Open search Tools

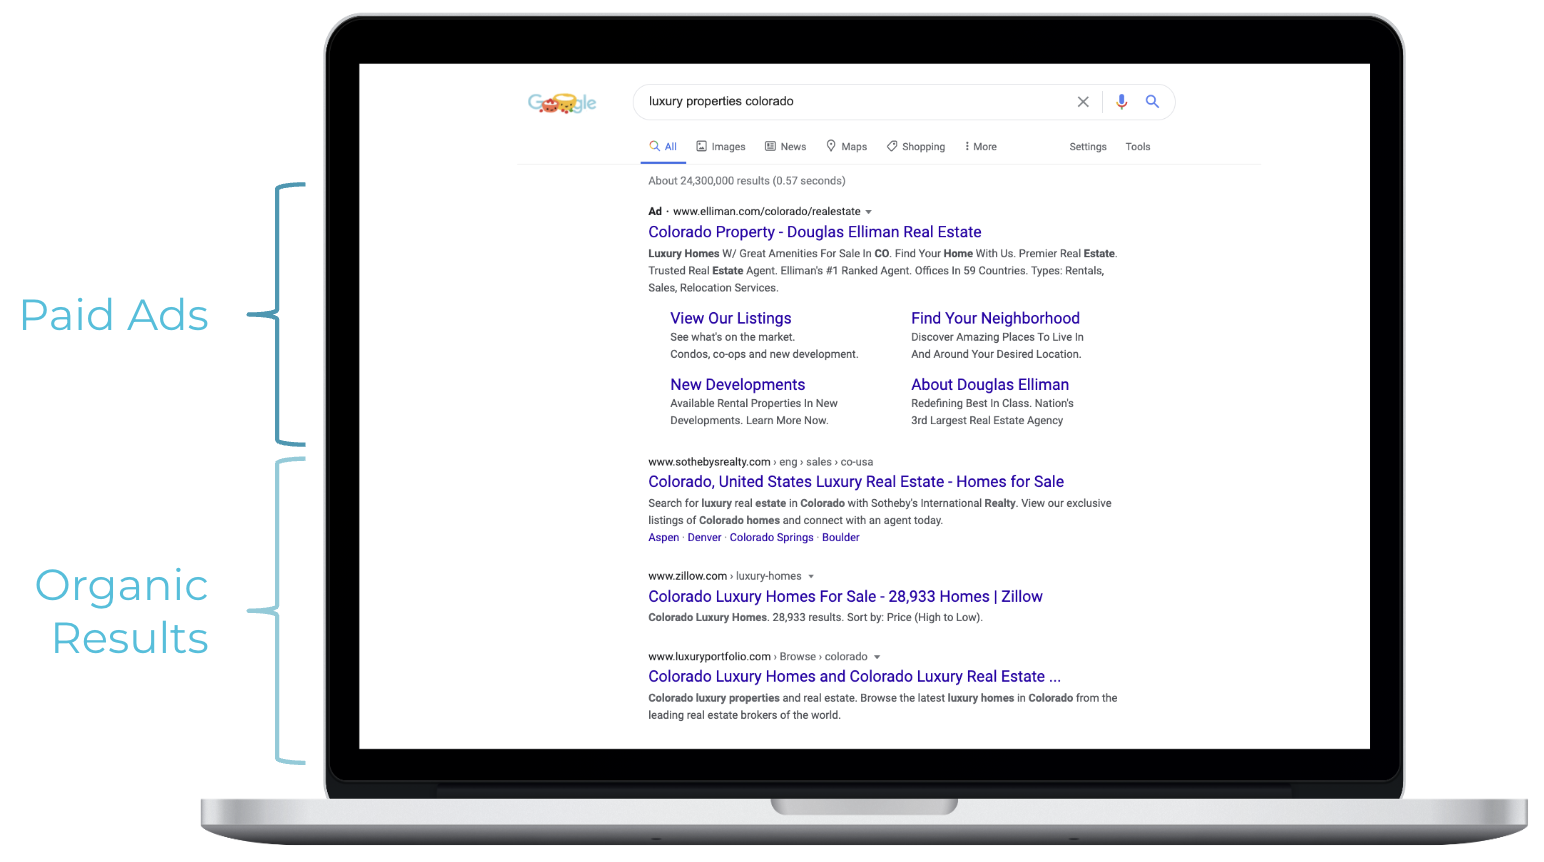pyautogui.click(x=1138, y=146)
